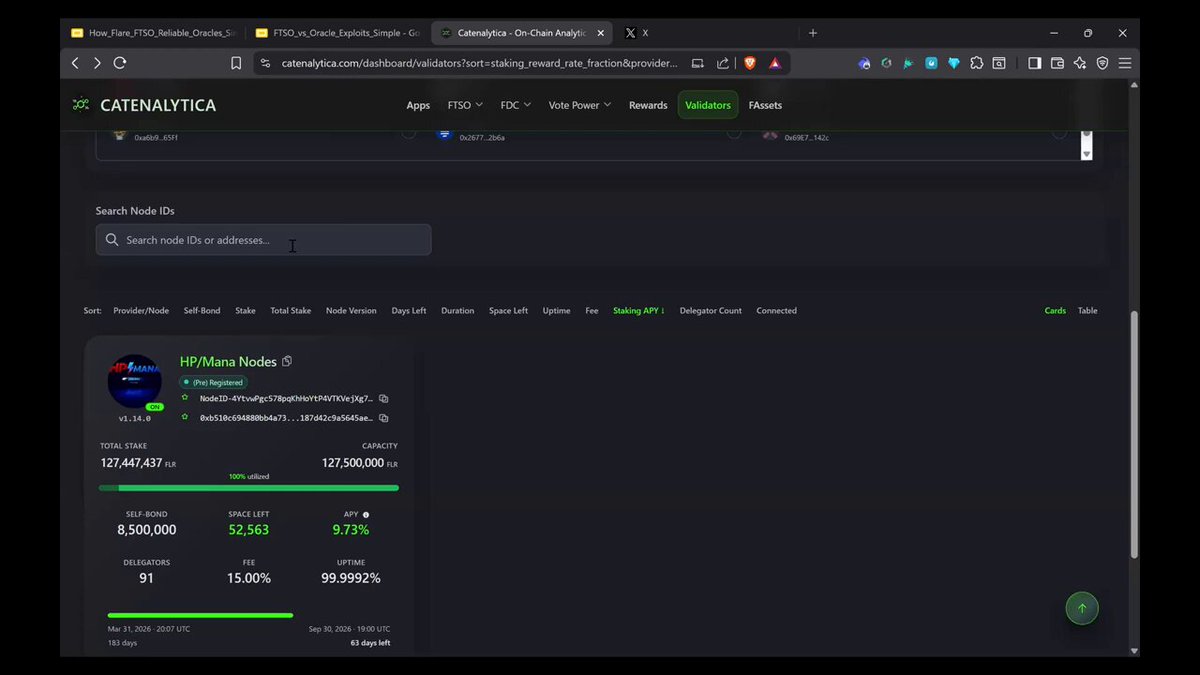Open the browser hamburger menu
The height and width of the screenshot is (675, 1200).
pyautogui.click(x=1125, y=63)
